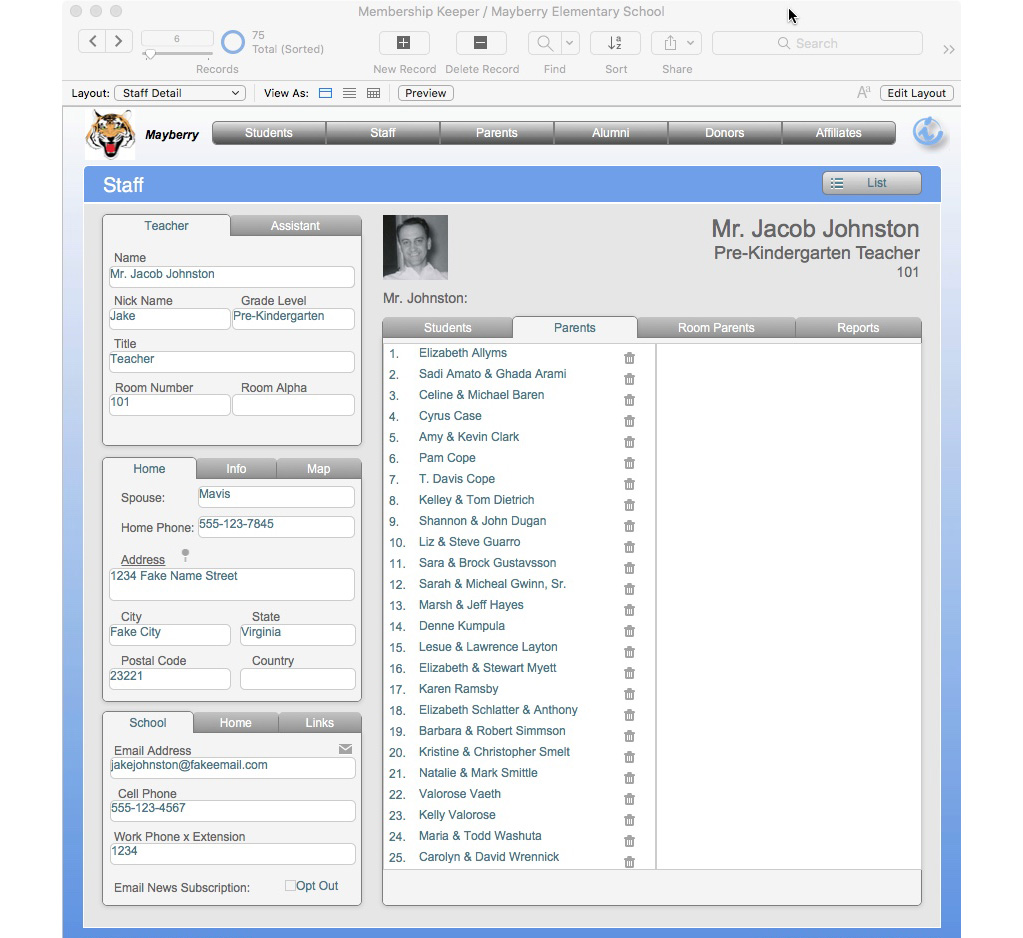Click the text formatting Aa icon
Image resolution: width=1023 pixels, height=938 pixels.
863,93
